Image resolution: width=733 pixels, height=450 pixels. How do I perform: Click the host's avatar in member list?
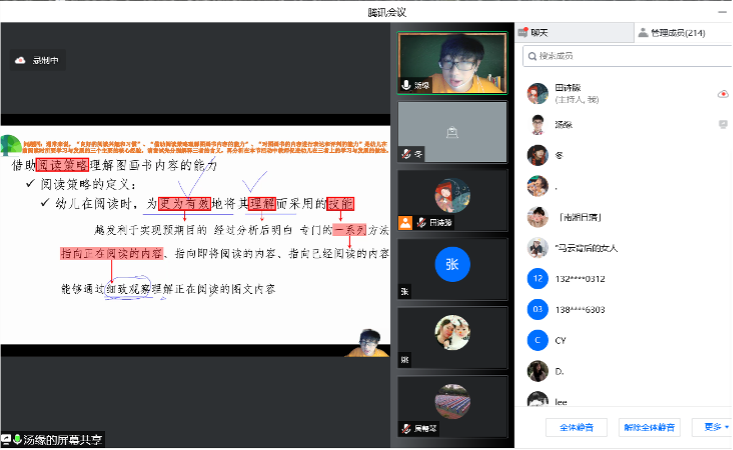click(x=537, y=93)
